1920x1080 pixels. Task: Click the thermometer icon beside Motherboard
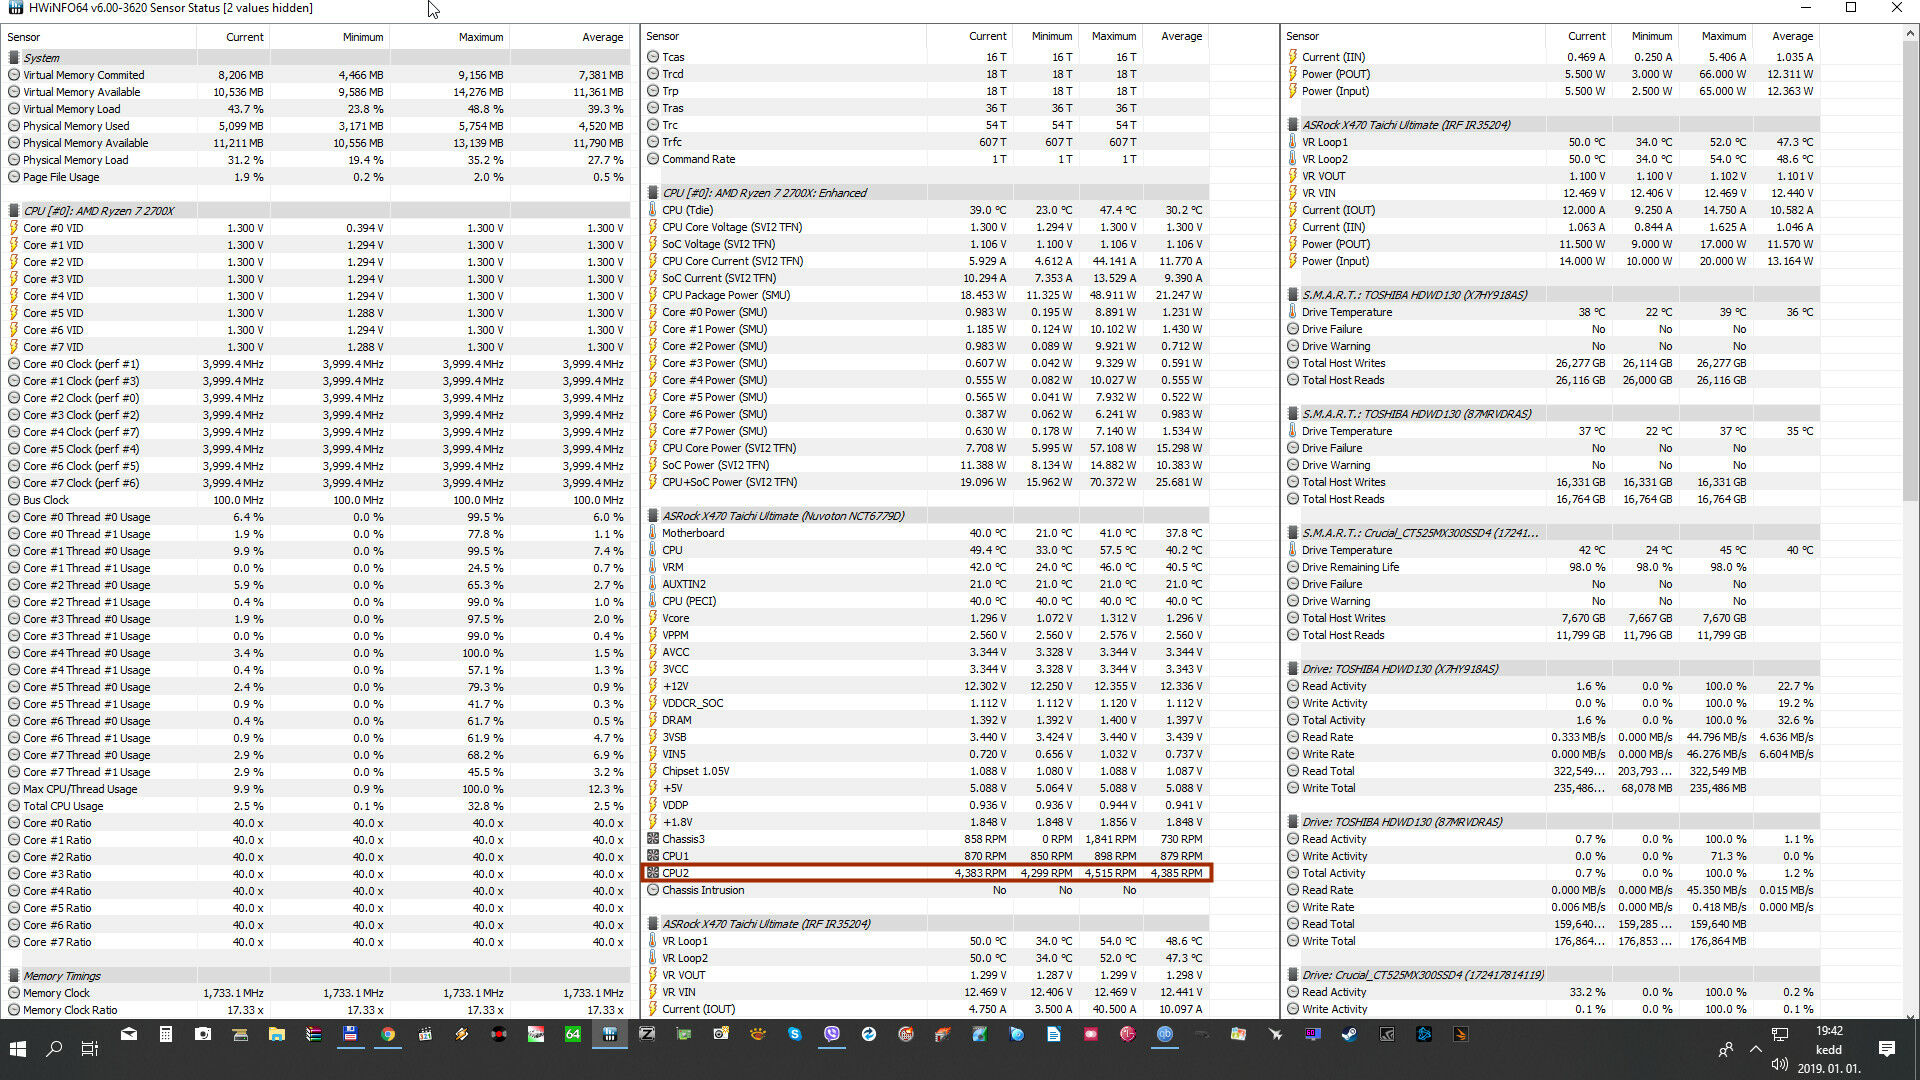[x=653, y=533]
